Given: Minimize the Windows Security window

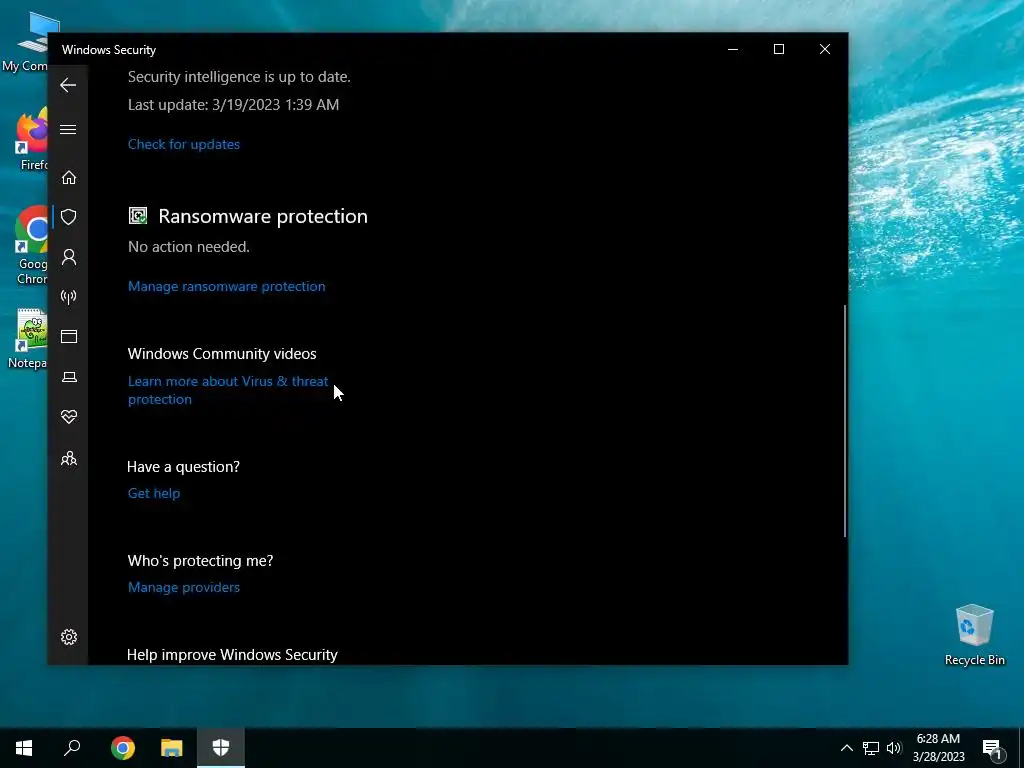Looking at the screenshot, I should 733,49.
